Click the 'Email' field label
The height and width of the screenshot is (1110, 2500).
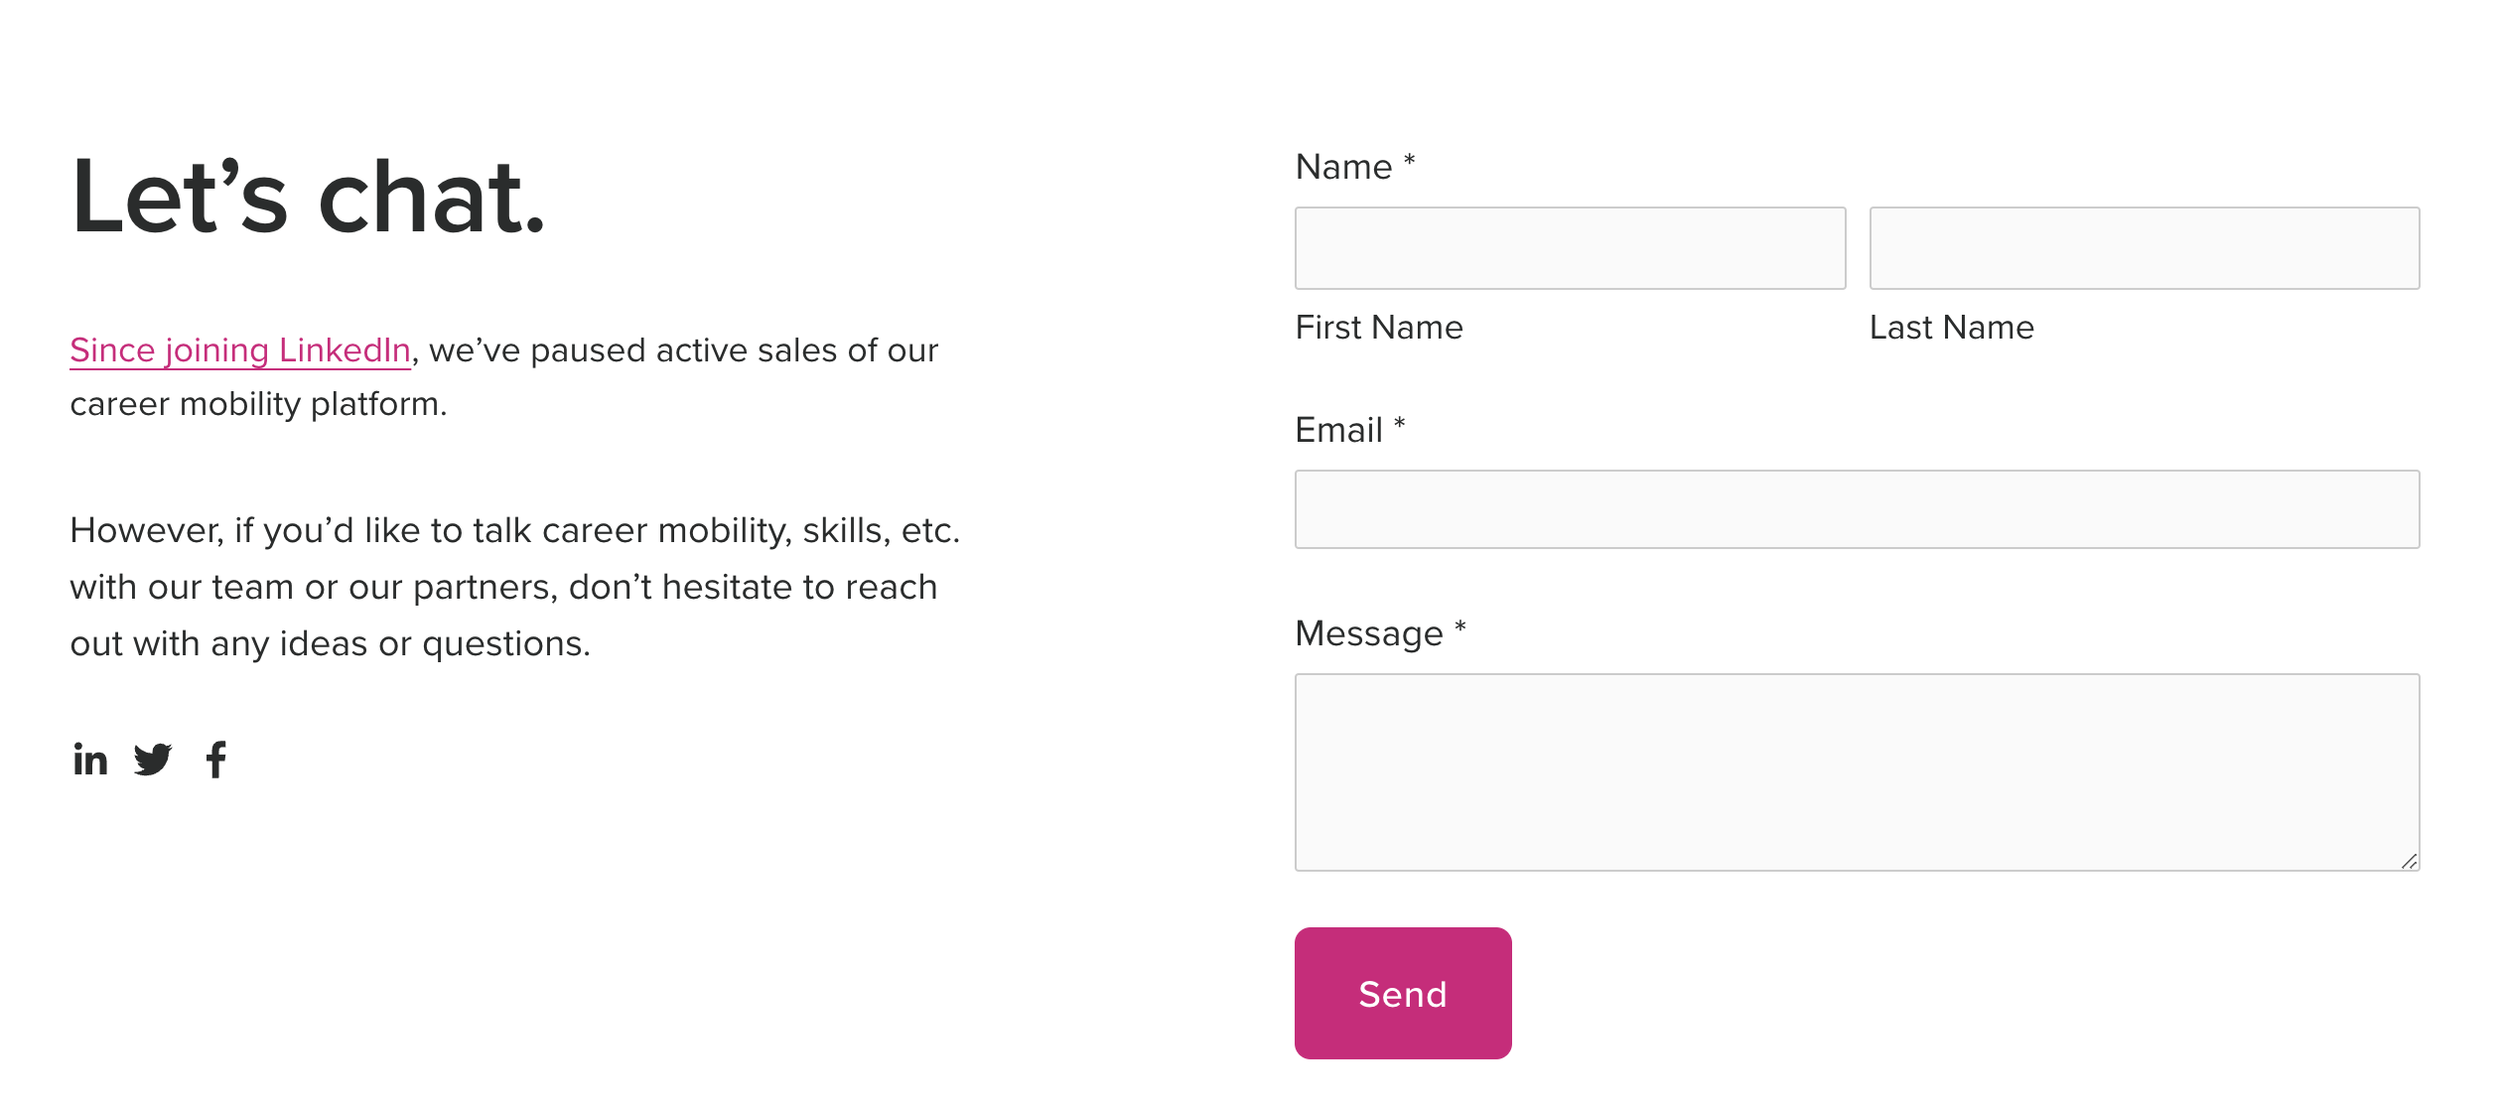1338,430
